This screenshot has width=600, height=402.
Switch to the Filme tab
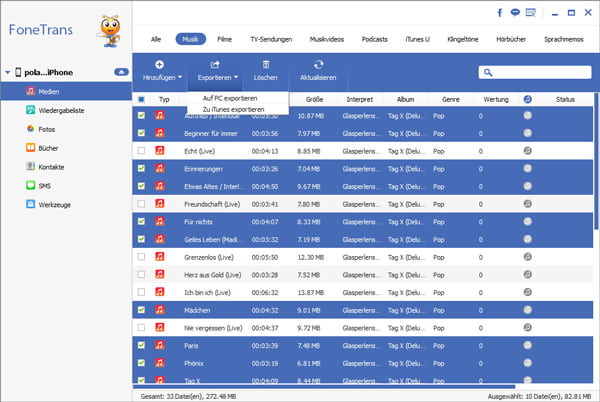tap(225, 38)
